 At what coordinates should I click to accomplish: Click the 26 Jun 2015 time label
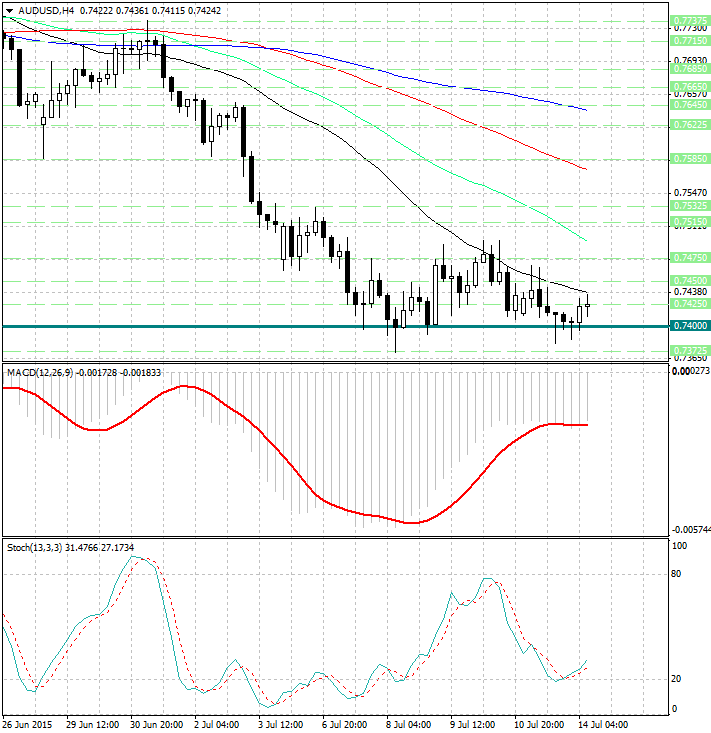28,723
